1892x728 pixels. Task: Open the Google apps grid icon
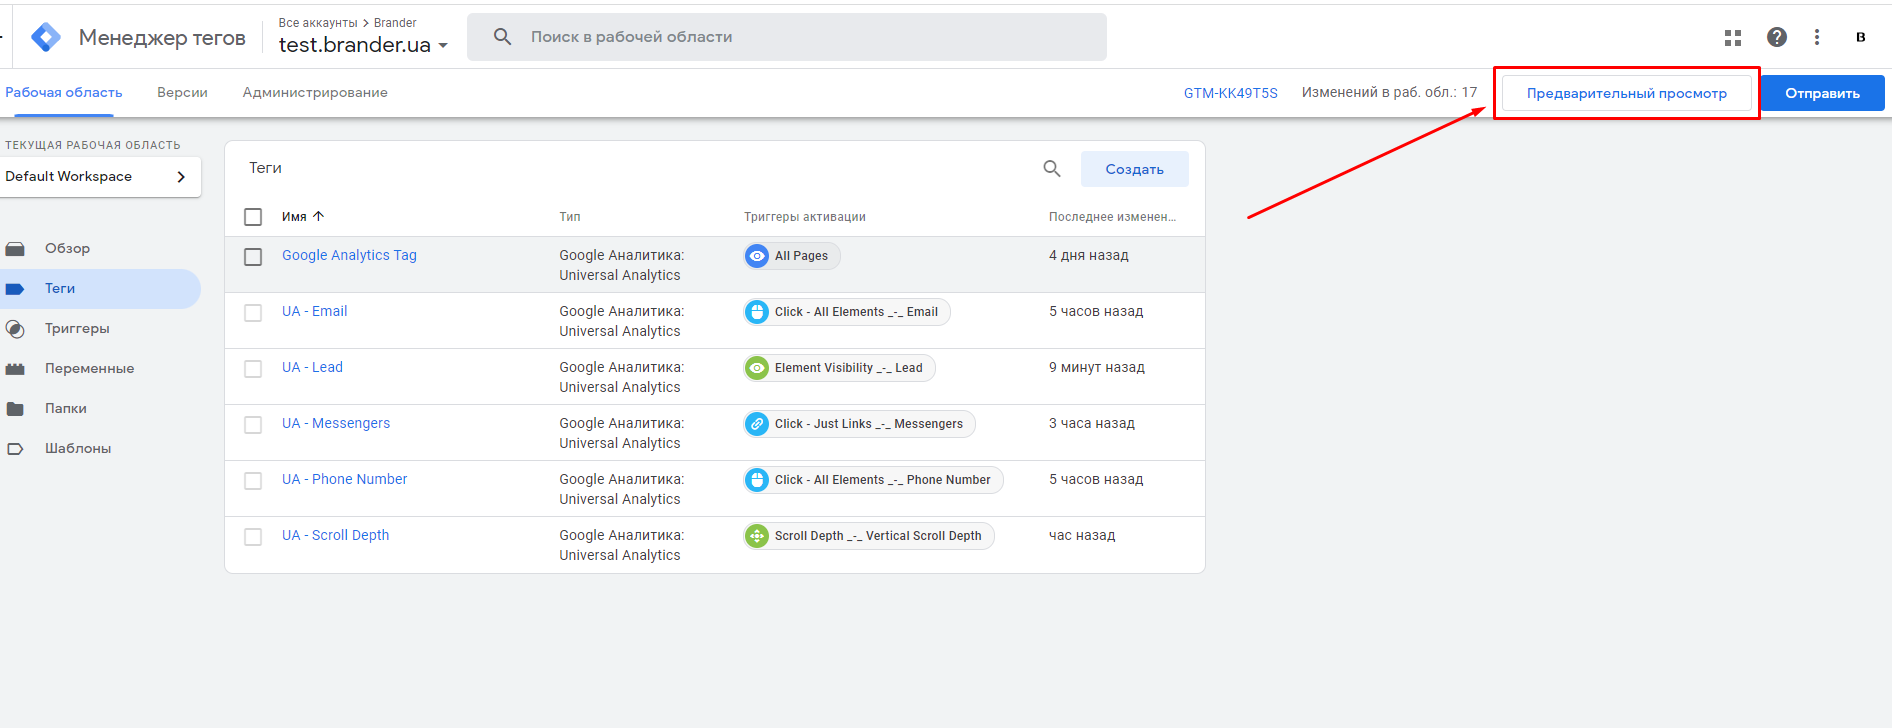coord(1733,38)
